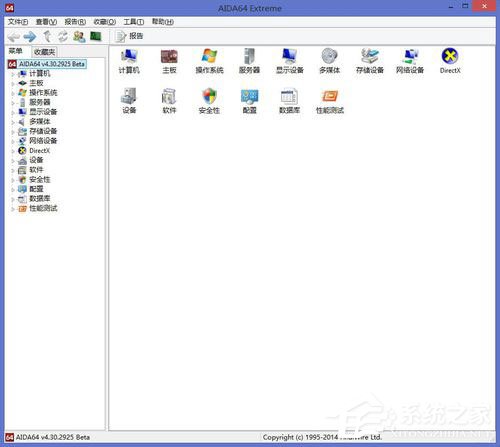Click the 报告 report toolbar button
The width and height of the screenshot is (500, 447).
click(129, 36)
